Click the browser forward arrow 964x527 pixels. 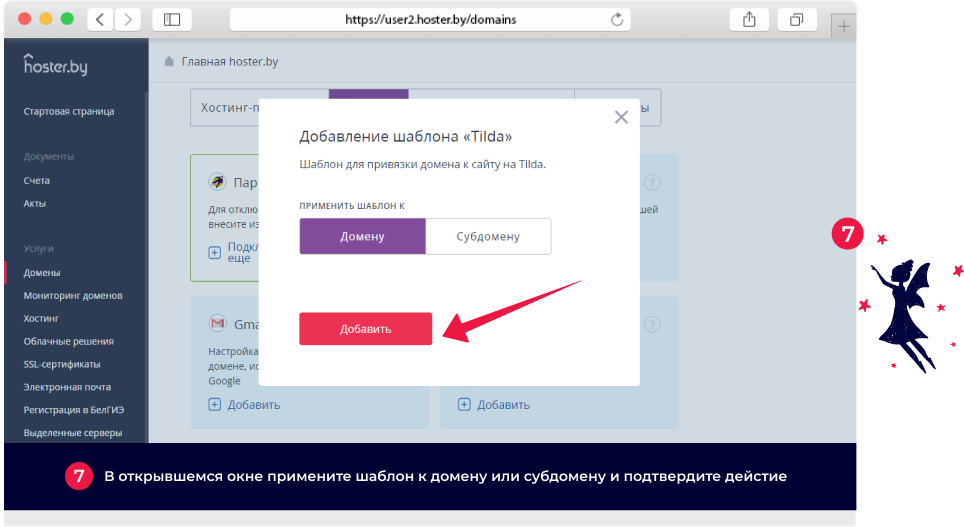pos(127,20)
